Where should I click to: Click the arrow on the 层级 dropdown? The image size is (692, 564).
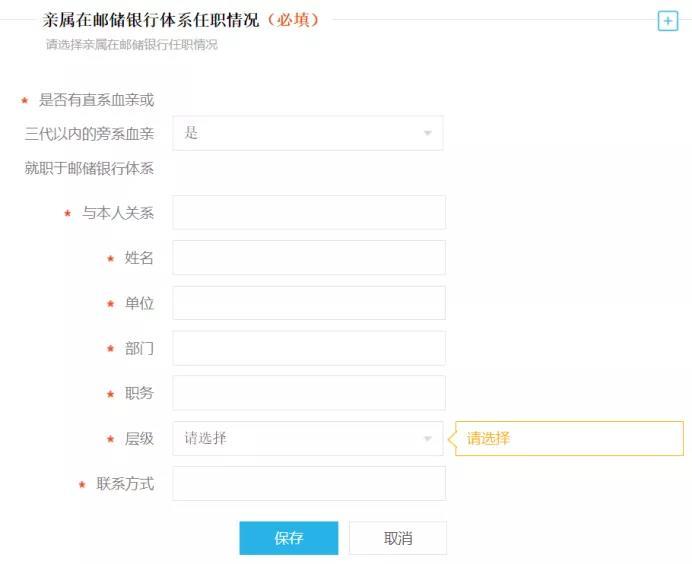[x=427, y=439]
